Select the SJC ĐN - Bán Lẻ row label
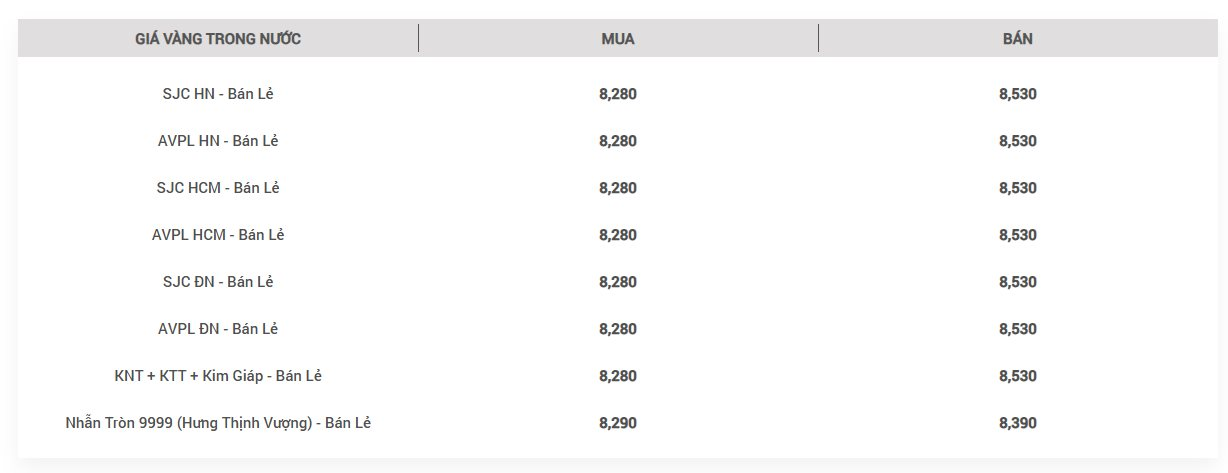This screenshot has height=473, width=1228. [x=218, y=282]
